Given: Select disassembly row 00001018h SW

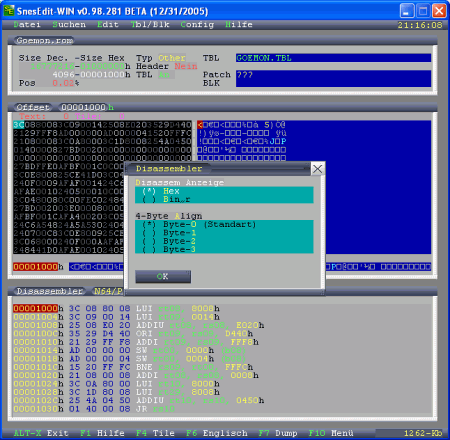Looking at the screenshot, I should 129,358.
